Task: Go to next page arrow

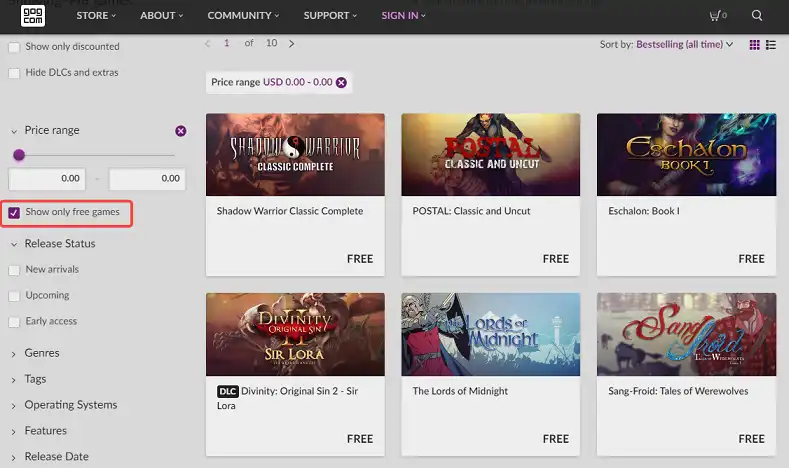Action: pyautogui.click(x=291, y=44)
